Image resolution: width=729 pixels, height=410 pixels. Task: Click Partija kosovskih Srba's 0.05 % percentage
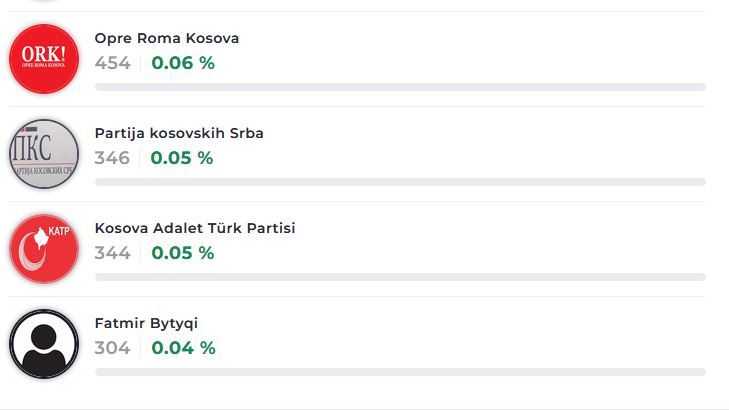pyautogui.click(x=182, y=158)
